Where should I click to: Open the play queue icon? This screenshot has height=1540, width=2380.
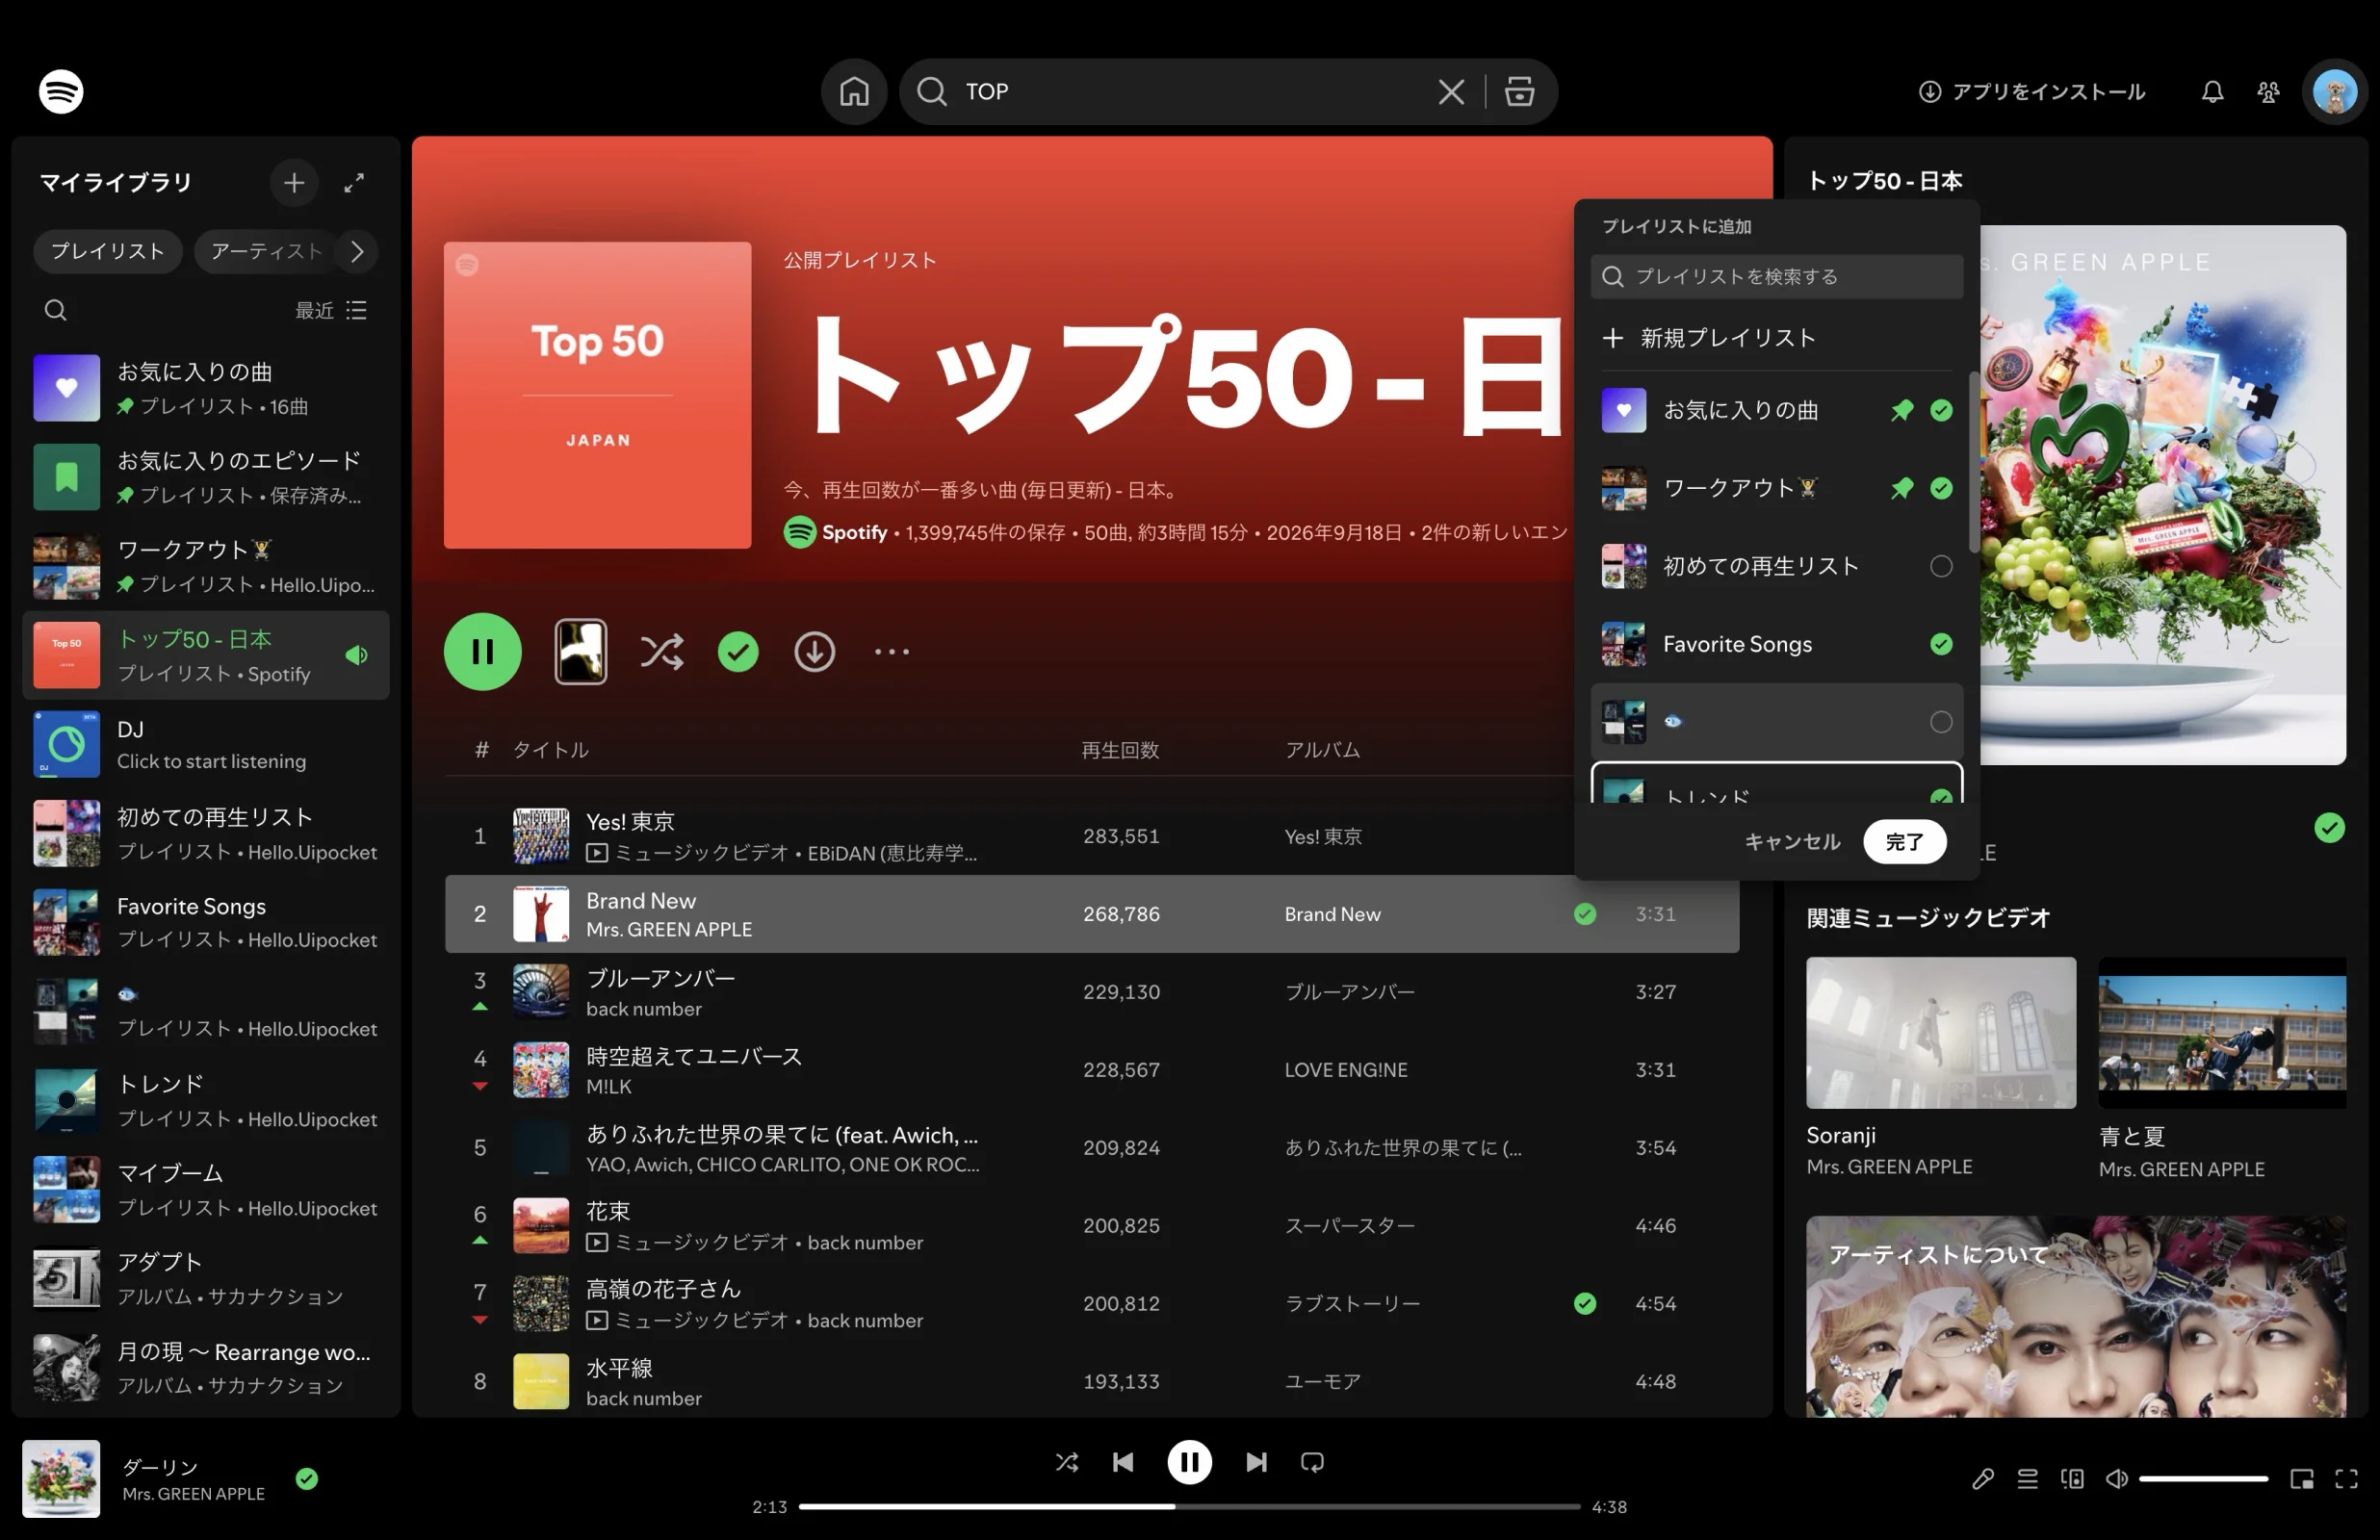2028,1479
